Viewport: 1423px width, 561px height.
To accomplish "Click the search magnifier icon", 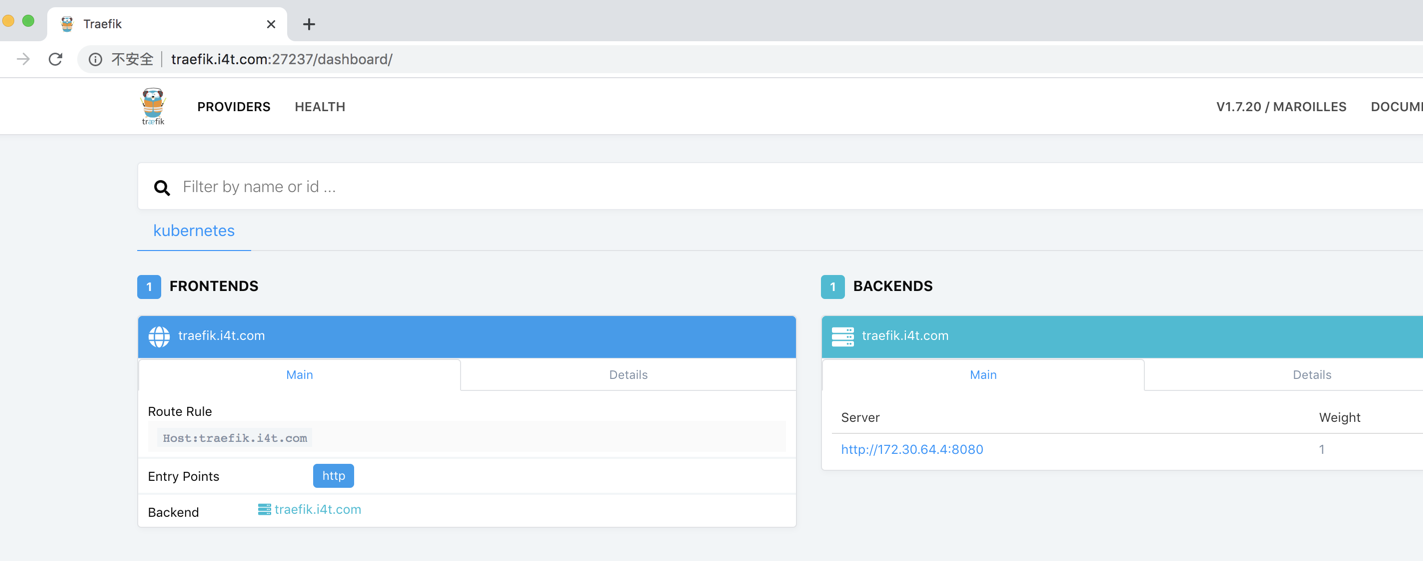I will 162,188.
